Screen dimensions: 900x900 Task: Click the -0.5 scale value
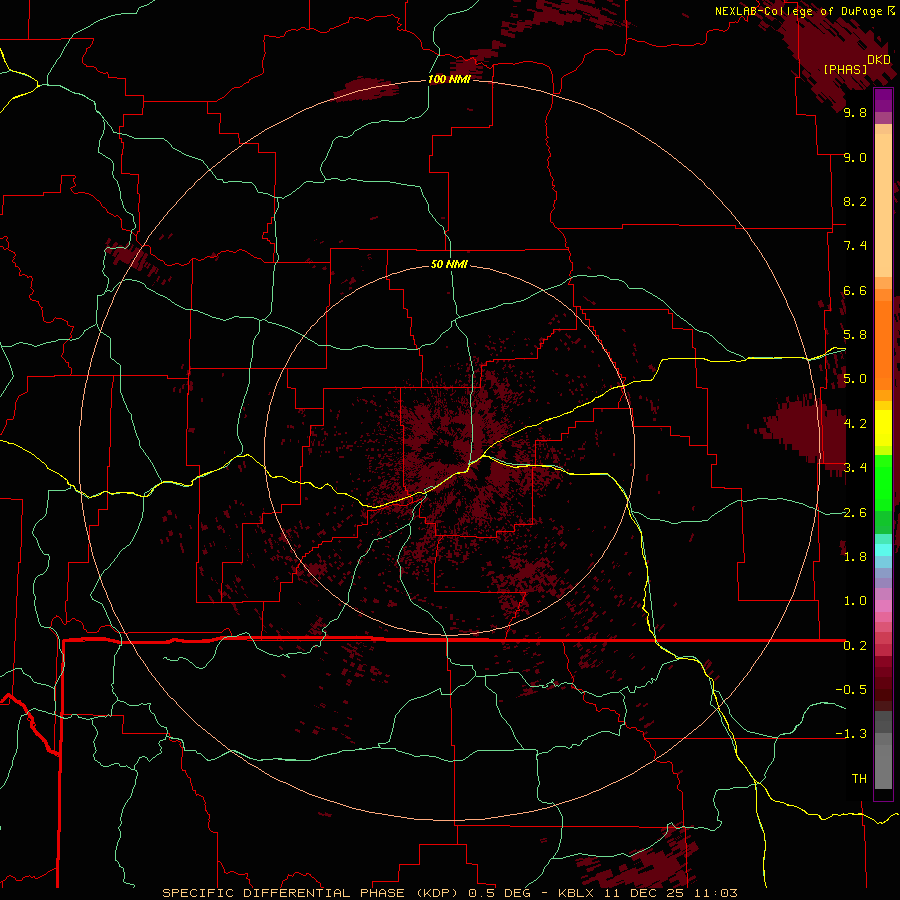click(851, 690)
